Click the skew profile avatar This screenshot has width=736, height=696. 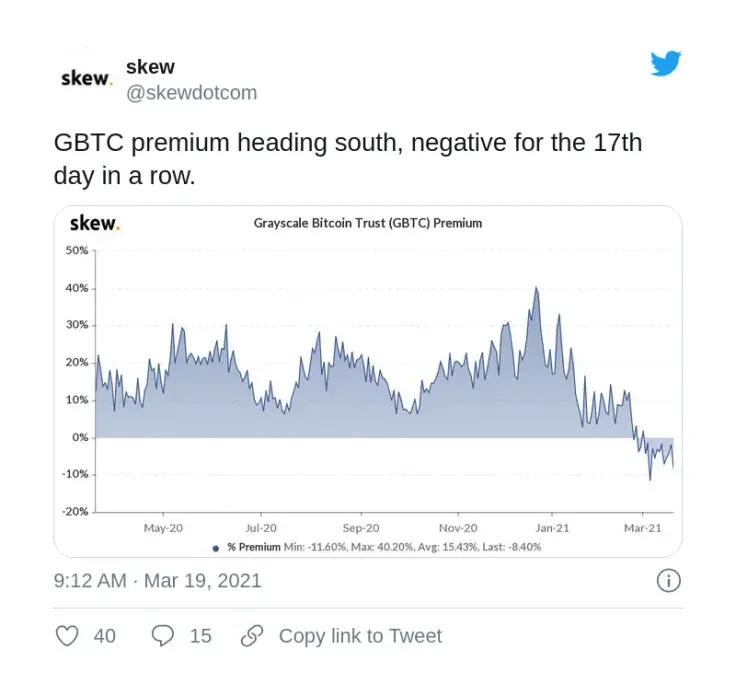click(x=85, y=78)
